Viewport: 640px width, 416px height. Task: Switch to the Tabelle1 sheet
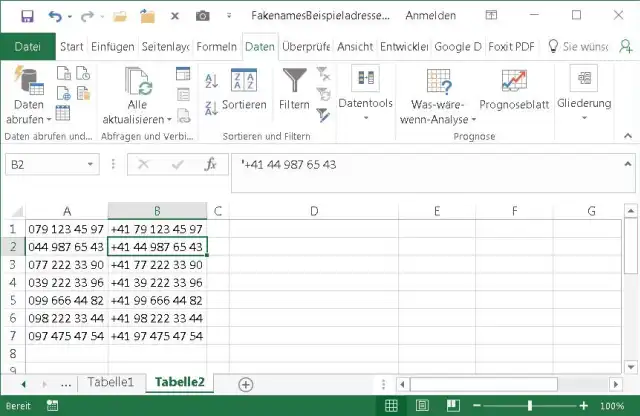click(111, 382)
